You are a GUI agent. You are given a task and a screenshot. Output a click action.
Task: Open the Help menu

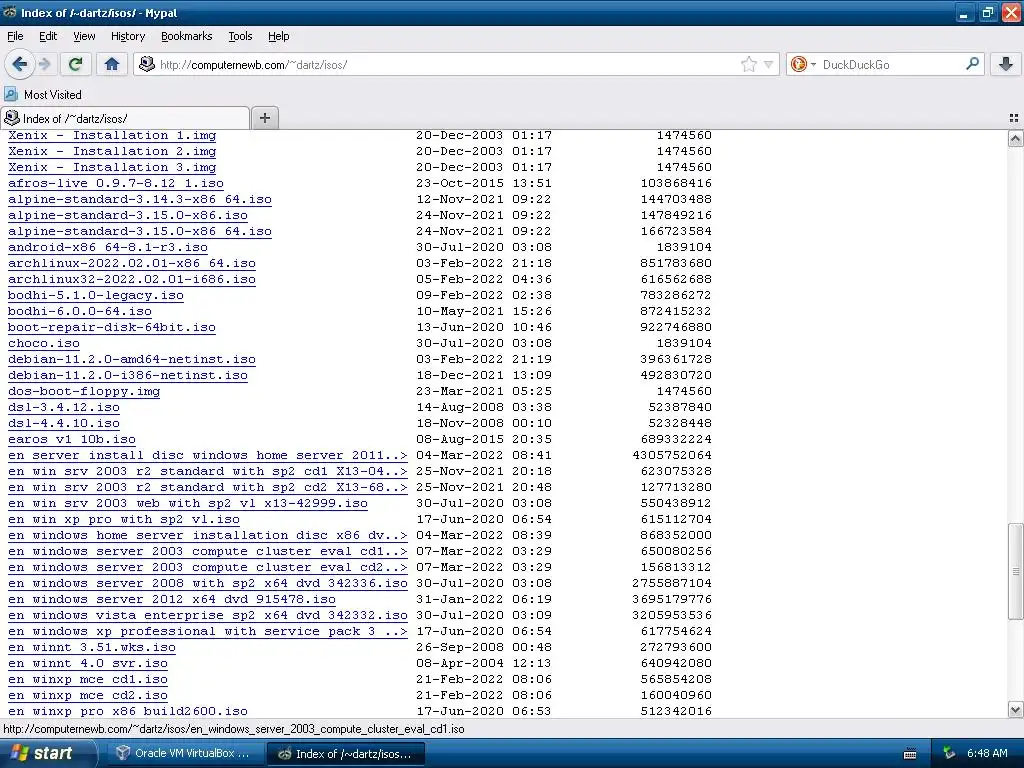278,37
